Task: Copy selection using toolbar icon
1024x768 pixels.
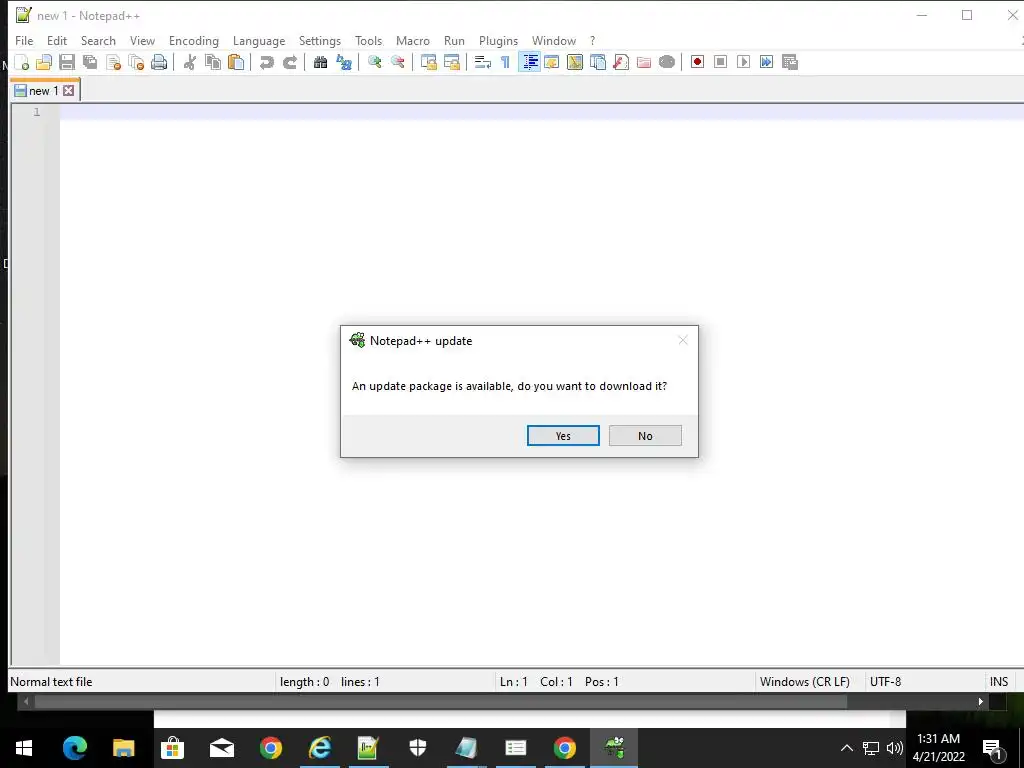Action: (x=212, y=62)
